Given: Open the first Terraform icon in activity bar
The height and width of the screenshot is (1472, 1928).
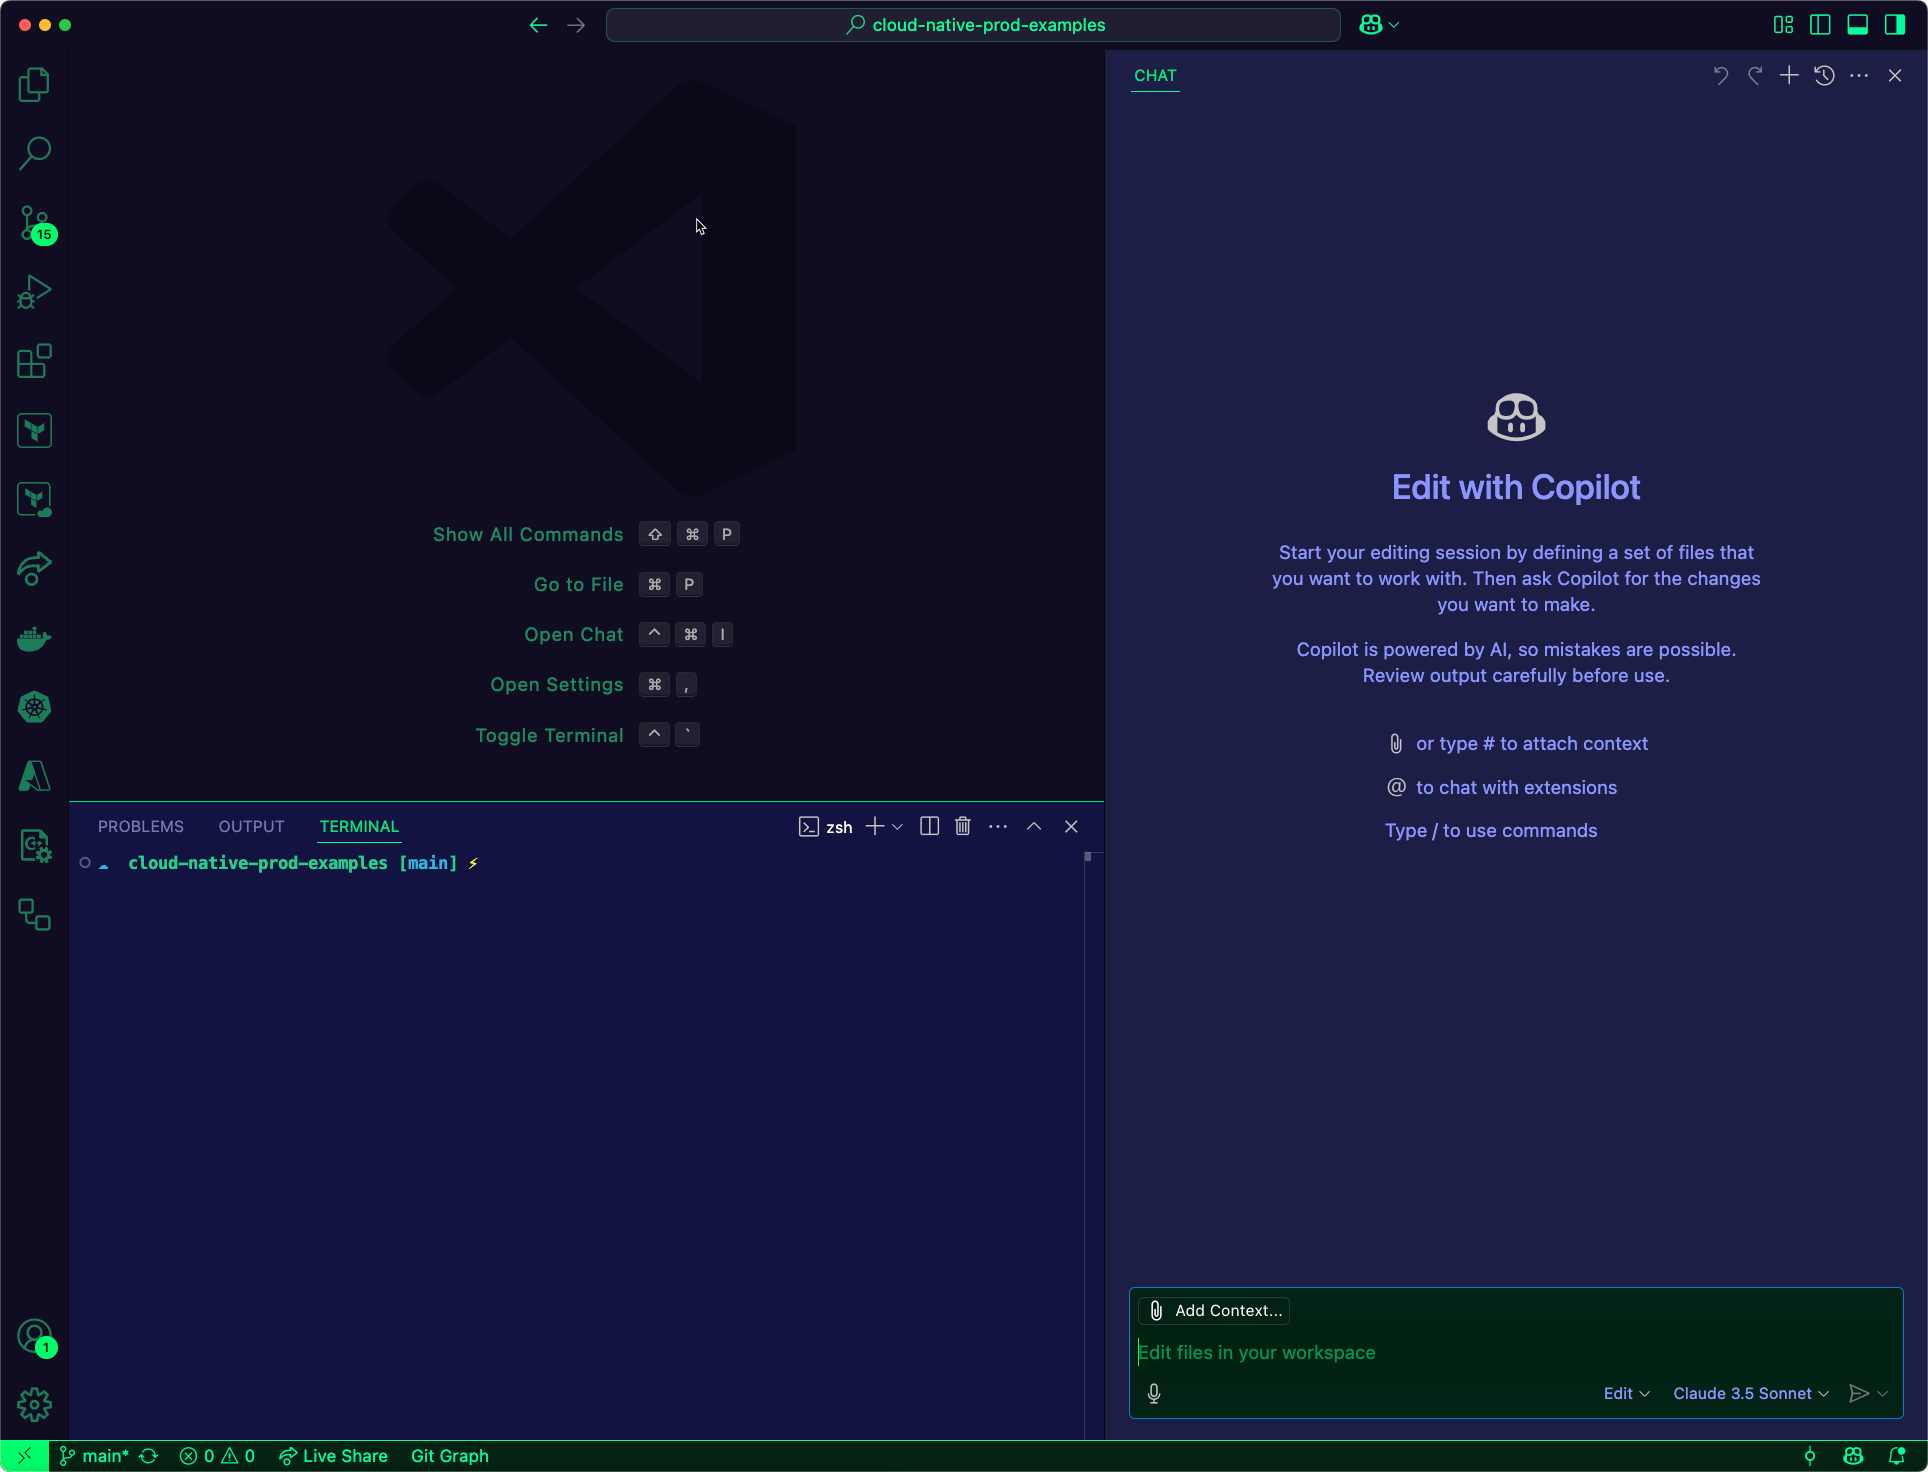Looking at the screenshot, I should [x=35, y=431].
